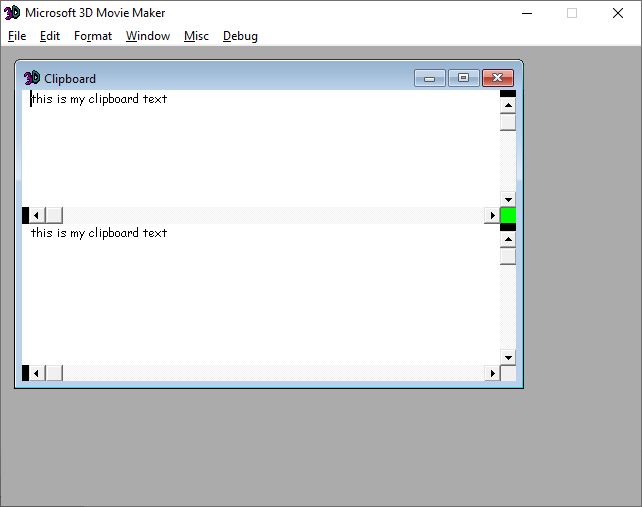Click black split box left of lower horizontal scrollbar
Image resolution: width=642 pixels, height=507 pixels.
[x=25, y=373]
